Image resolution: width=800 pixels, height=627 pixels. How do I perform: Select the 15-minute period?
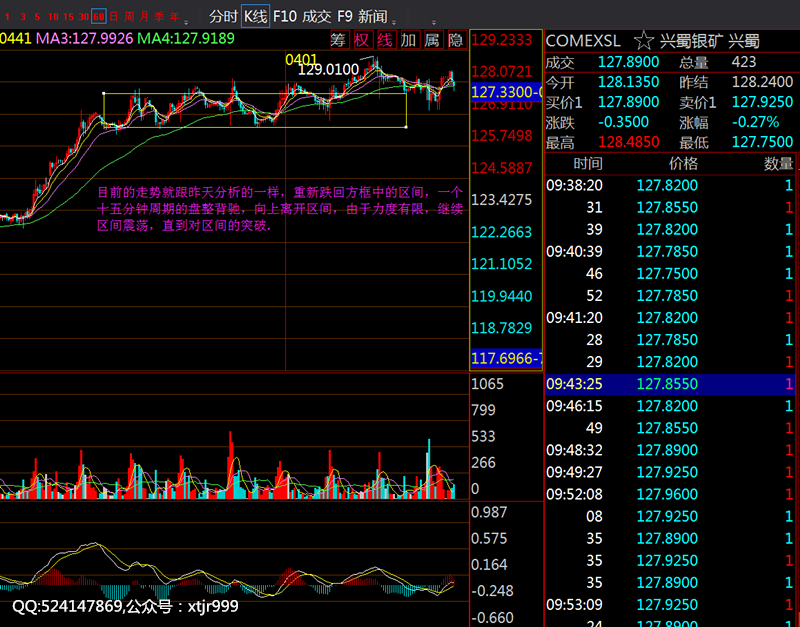(x=68, y=17)
